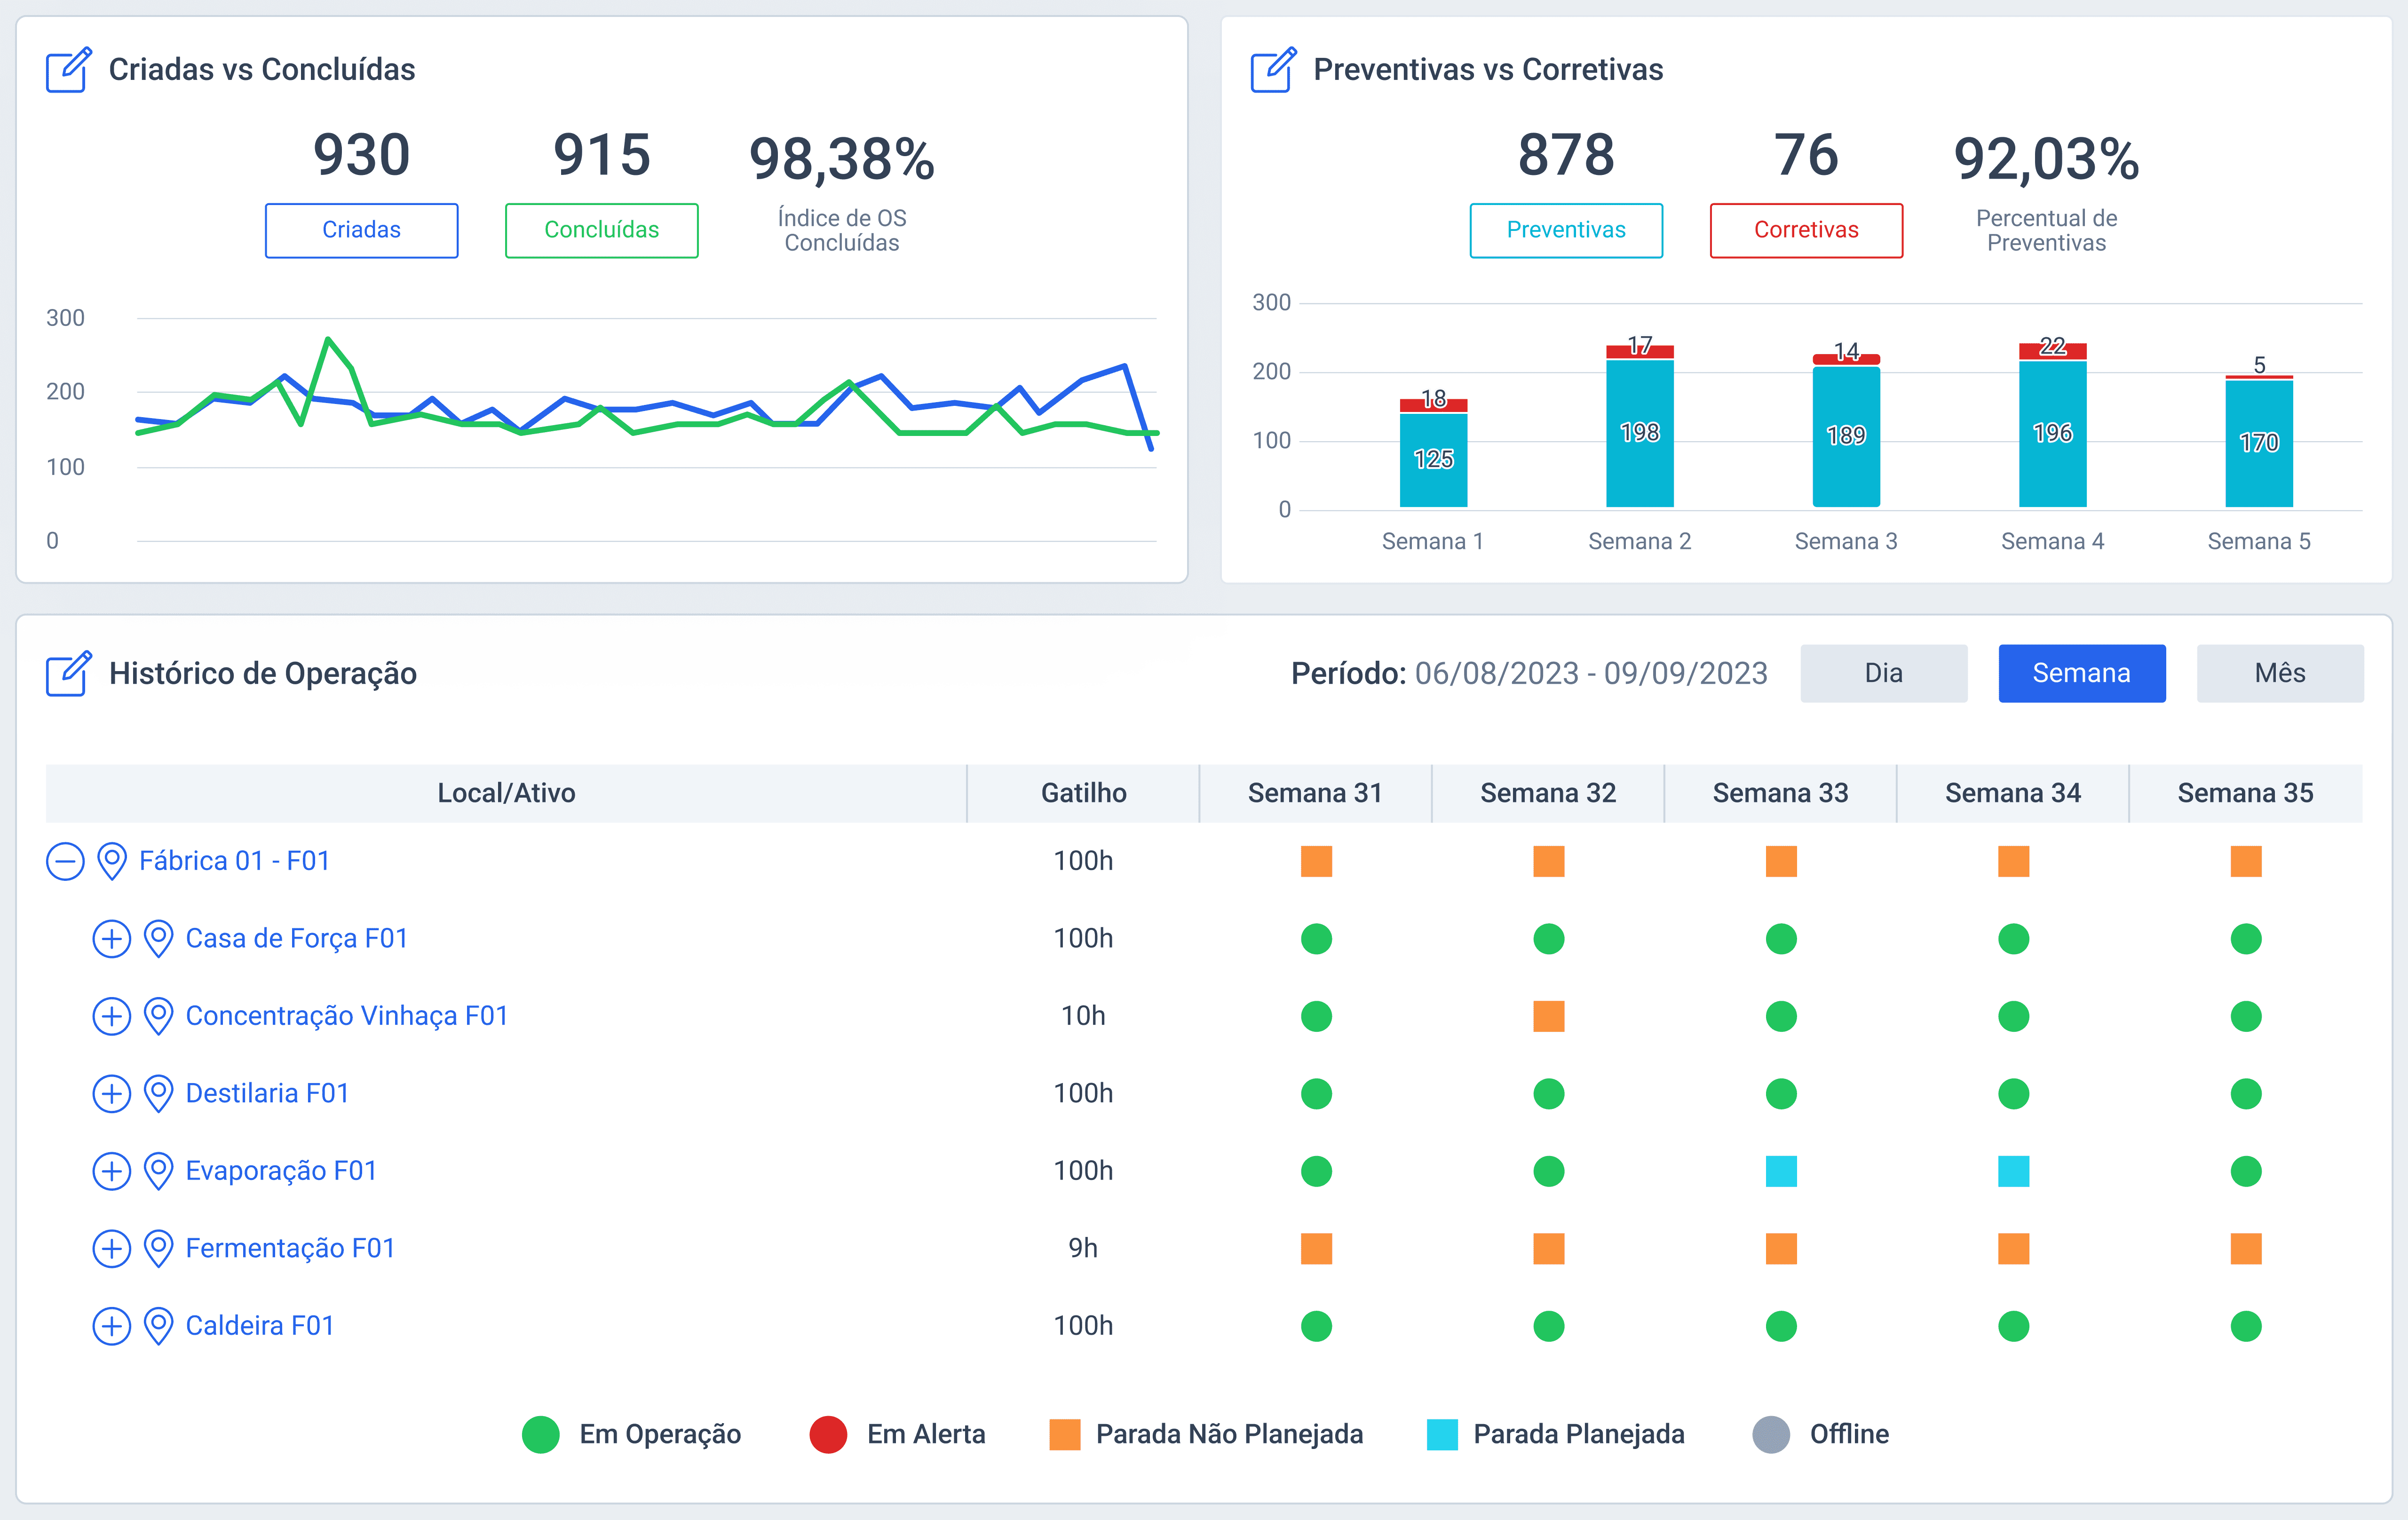Click location pin icon of Fermentação F01
Viewport: 2408px width, 1520px height.
(158, 1249)
